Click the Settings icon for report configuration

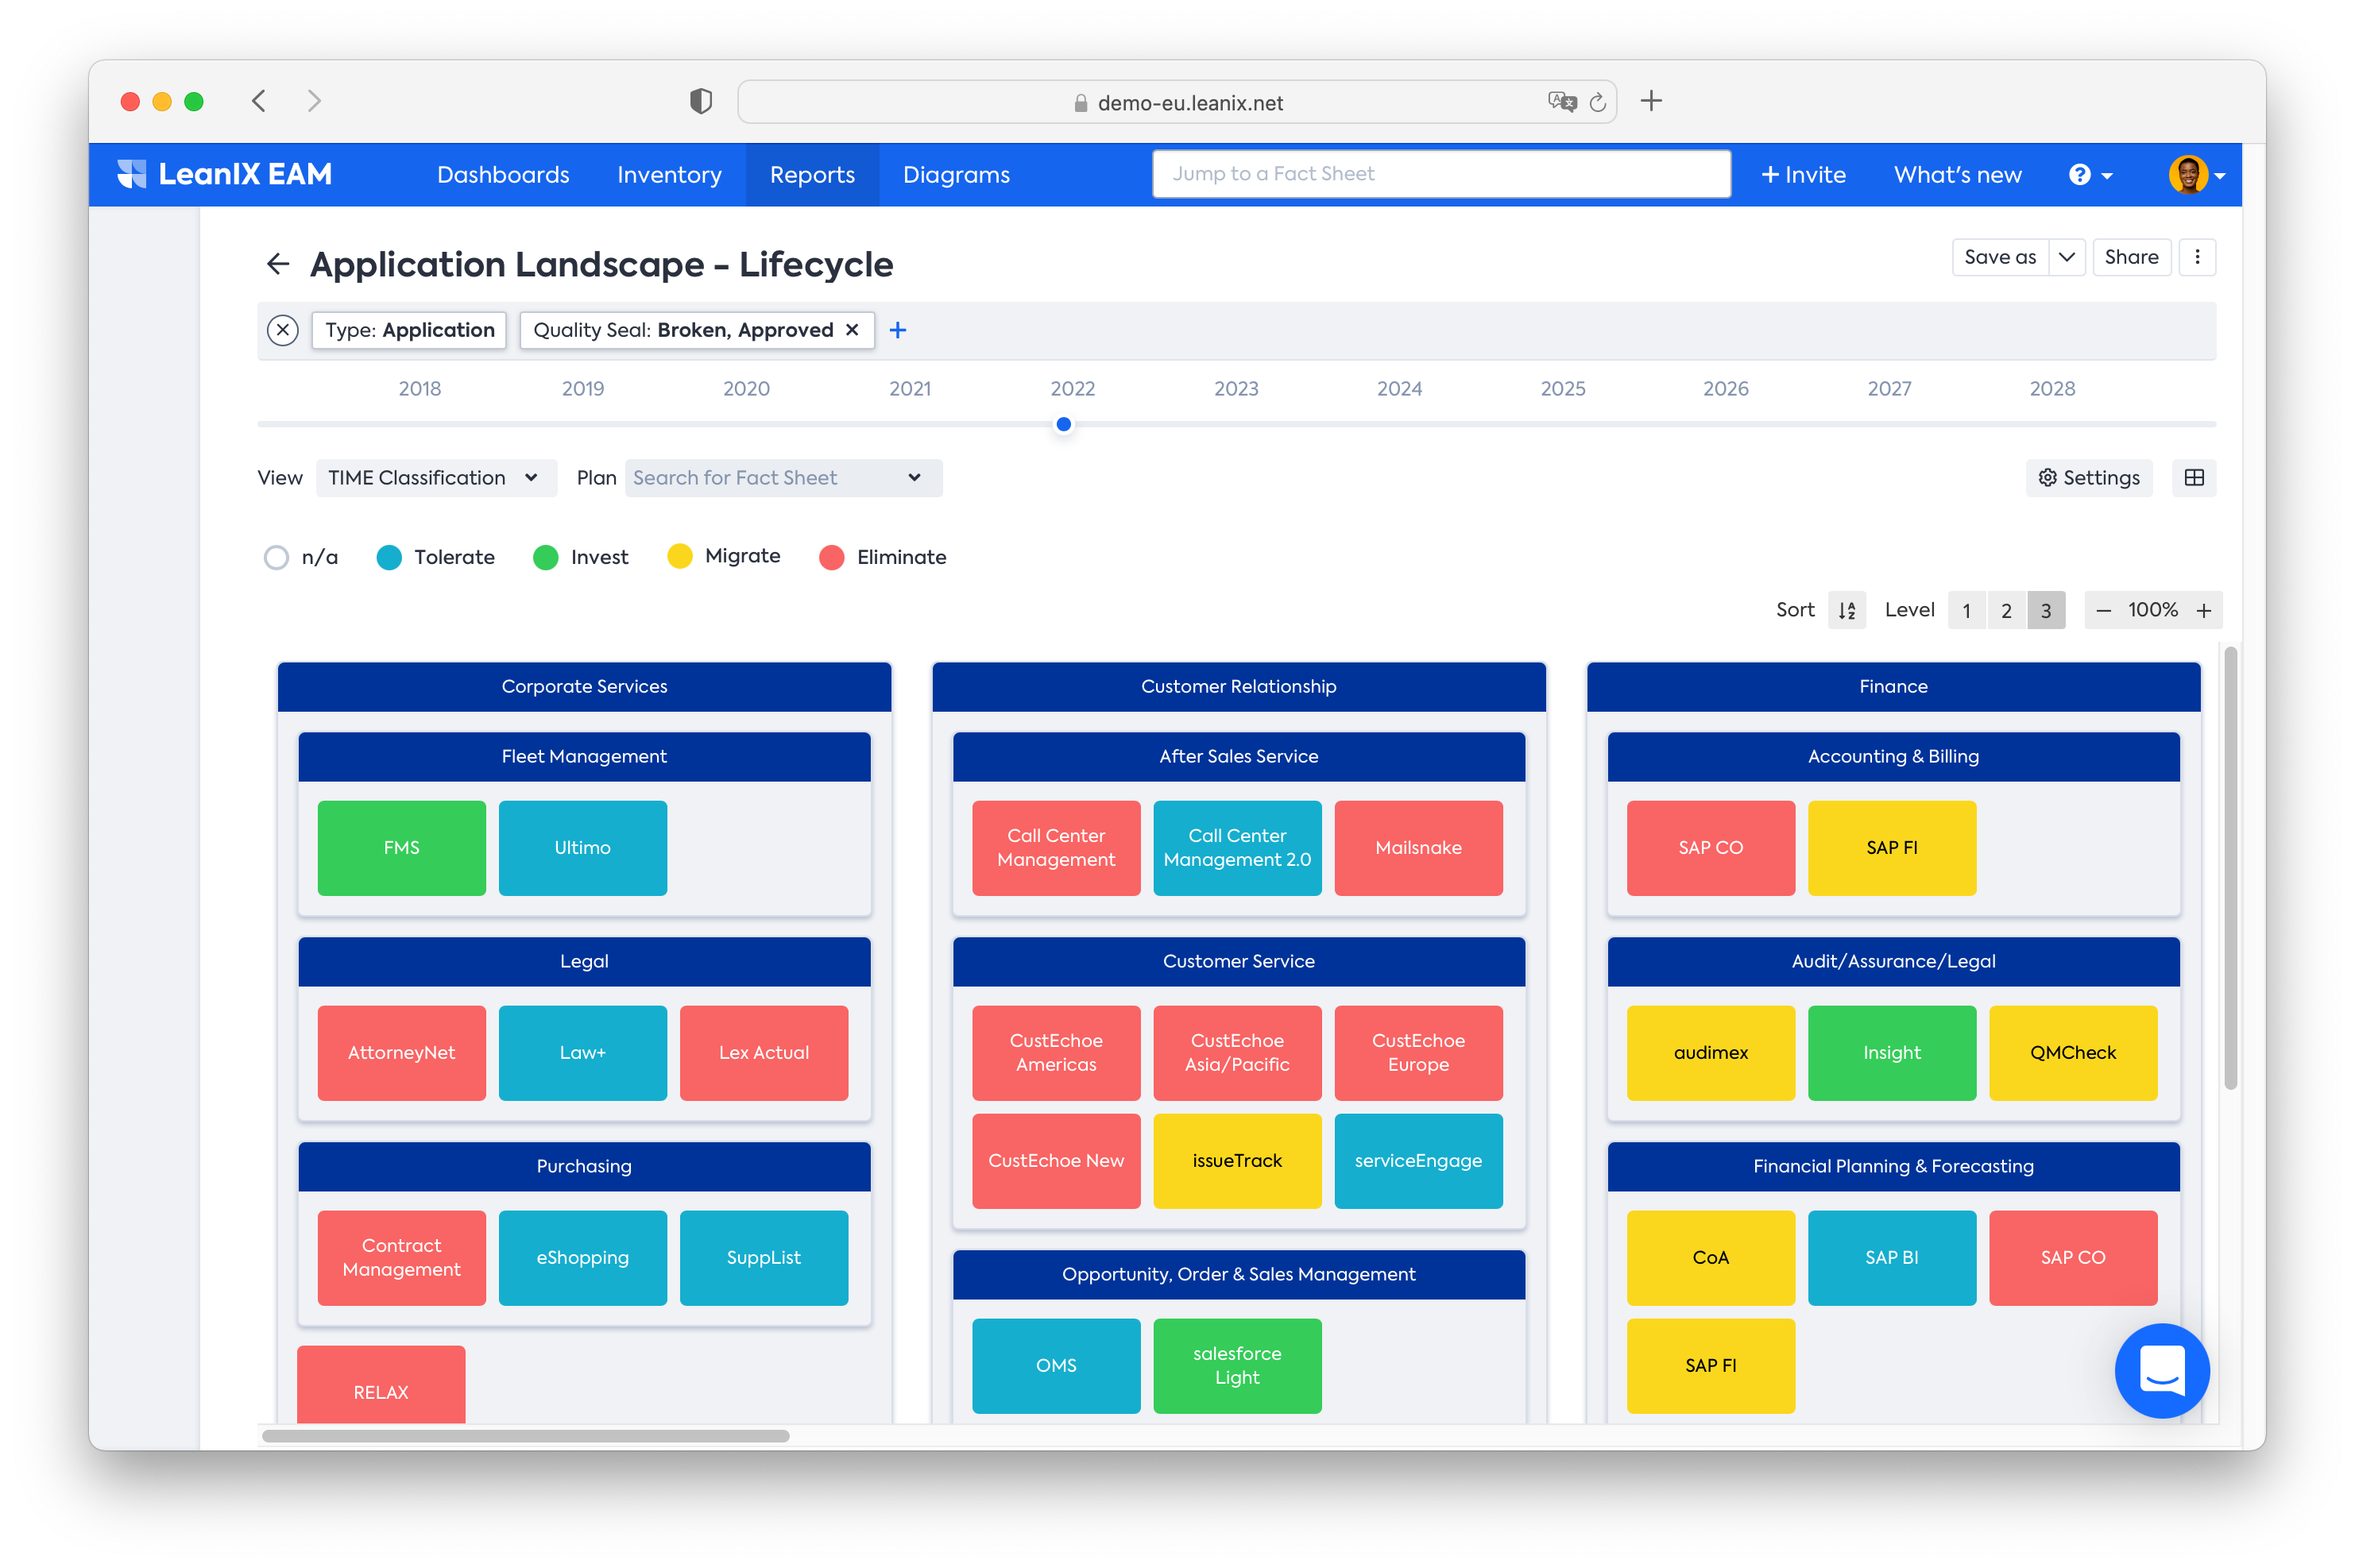(x=2089, y=476)
